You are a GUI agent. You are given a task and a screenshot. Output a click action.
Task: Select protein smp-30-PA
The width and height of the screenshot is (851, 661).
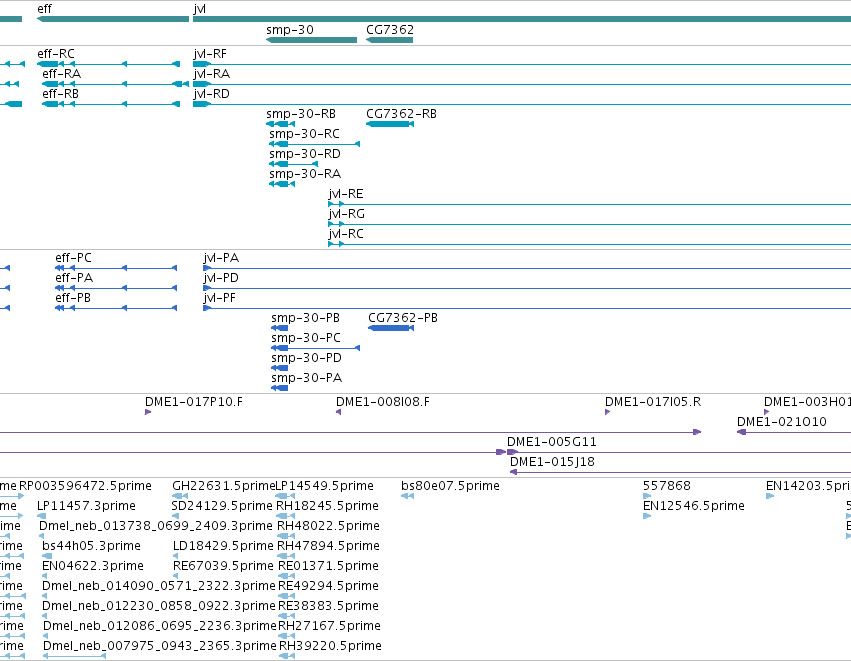click(x=280, y=388)
